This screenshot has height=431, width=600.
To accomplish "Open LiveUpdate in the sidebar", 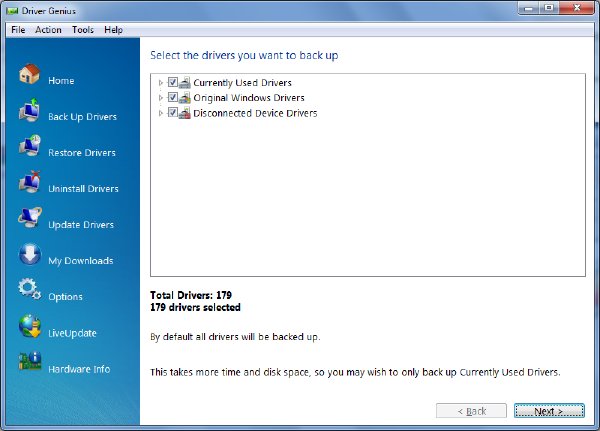I will tap(72, 333).
